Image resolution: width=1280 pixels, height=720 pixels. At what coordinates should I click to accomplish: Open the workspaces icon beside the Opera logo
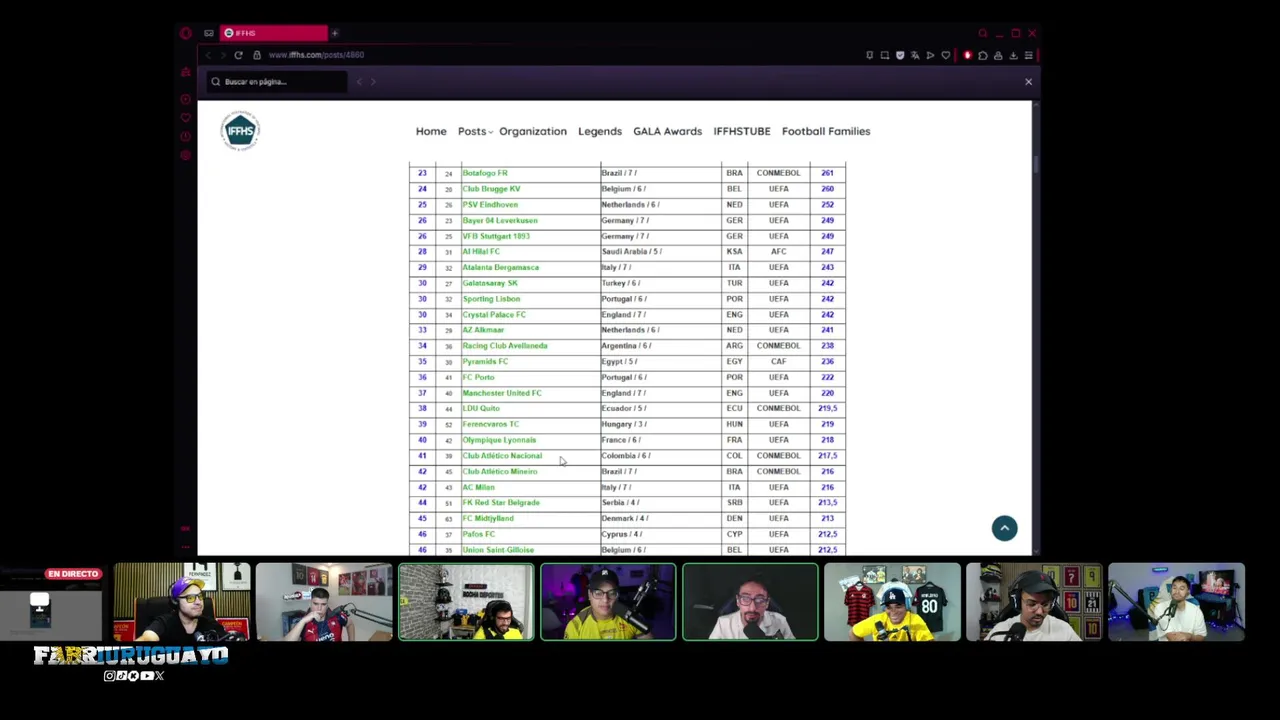point(208,33)
